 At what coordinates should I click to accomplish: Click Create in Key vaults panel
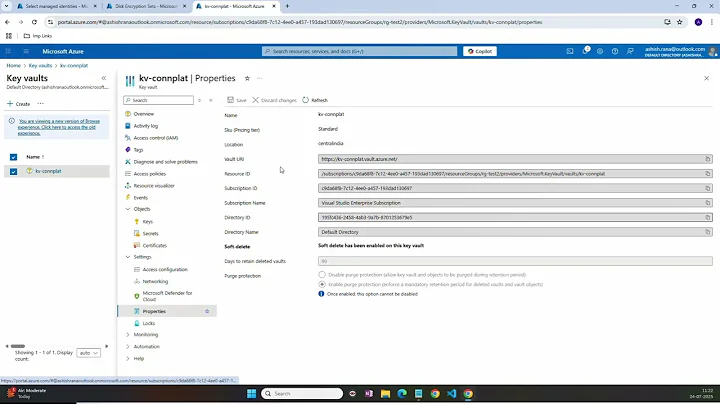coord(18,104)
